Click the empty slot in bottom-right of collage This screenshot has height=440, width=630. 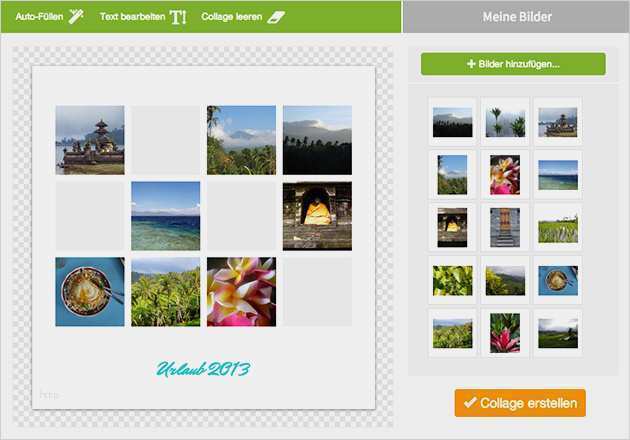click(x=317, y=292)
